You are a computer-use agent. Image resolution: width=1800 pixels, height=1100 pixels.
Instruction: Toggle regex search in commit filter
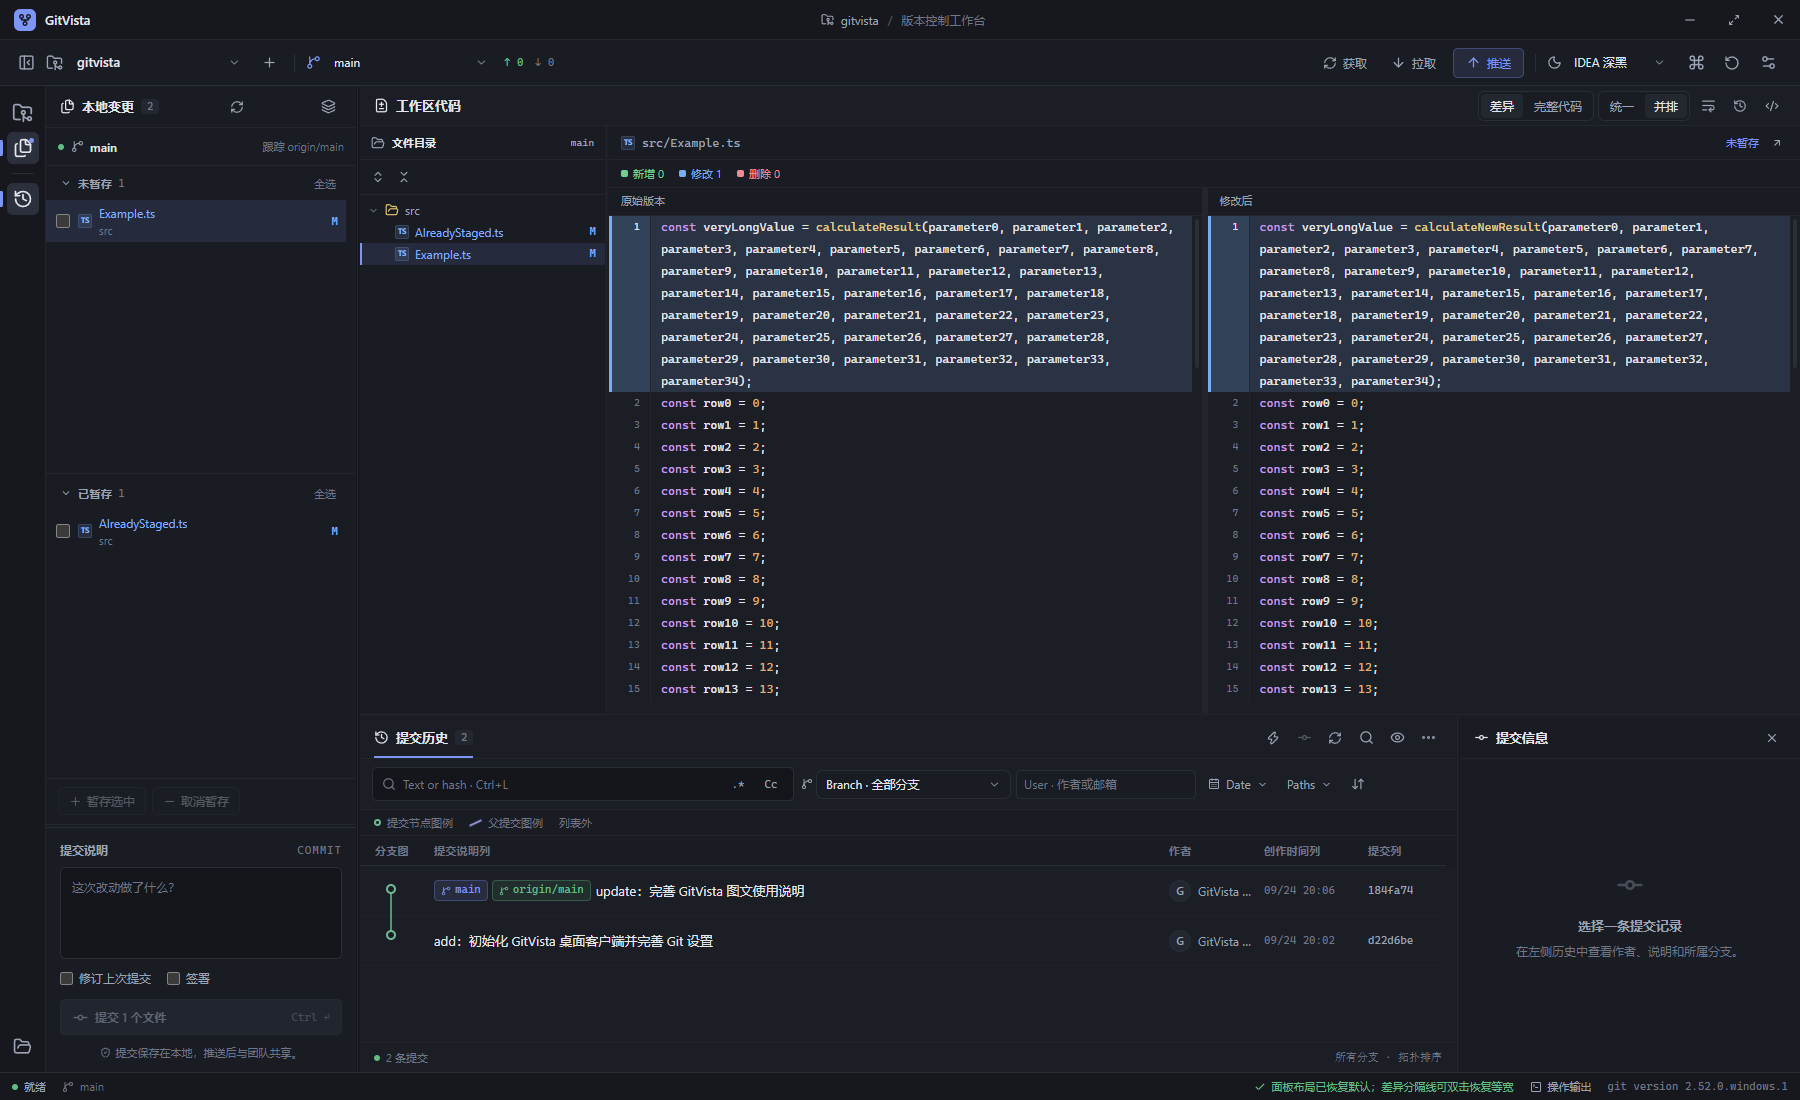(x=739, y=784)
